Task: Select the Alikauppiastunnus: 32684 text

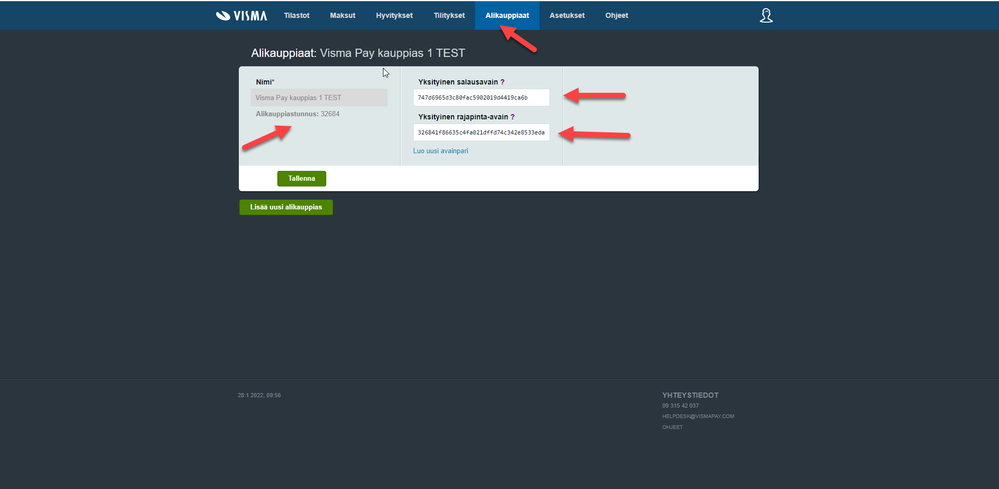Action: coord(298,114)
